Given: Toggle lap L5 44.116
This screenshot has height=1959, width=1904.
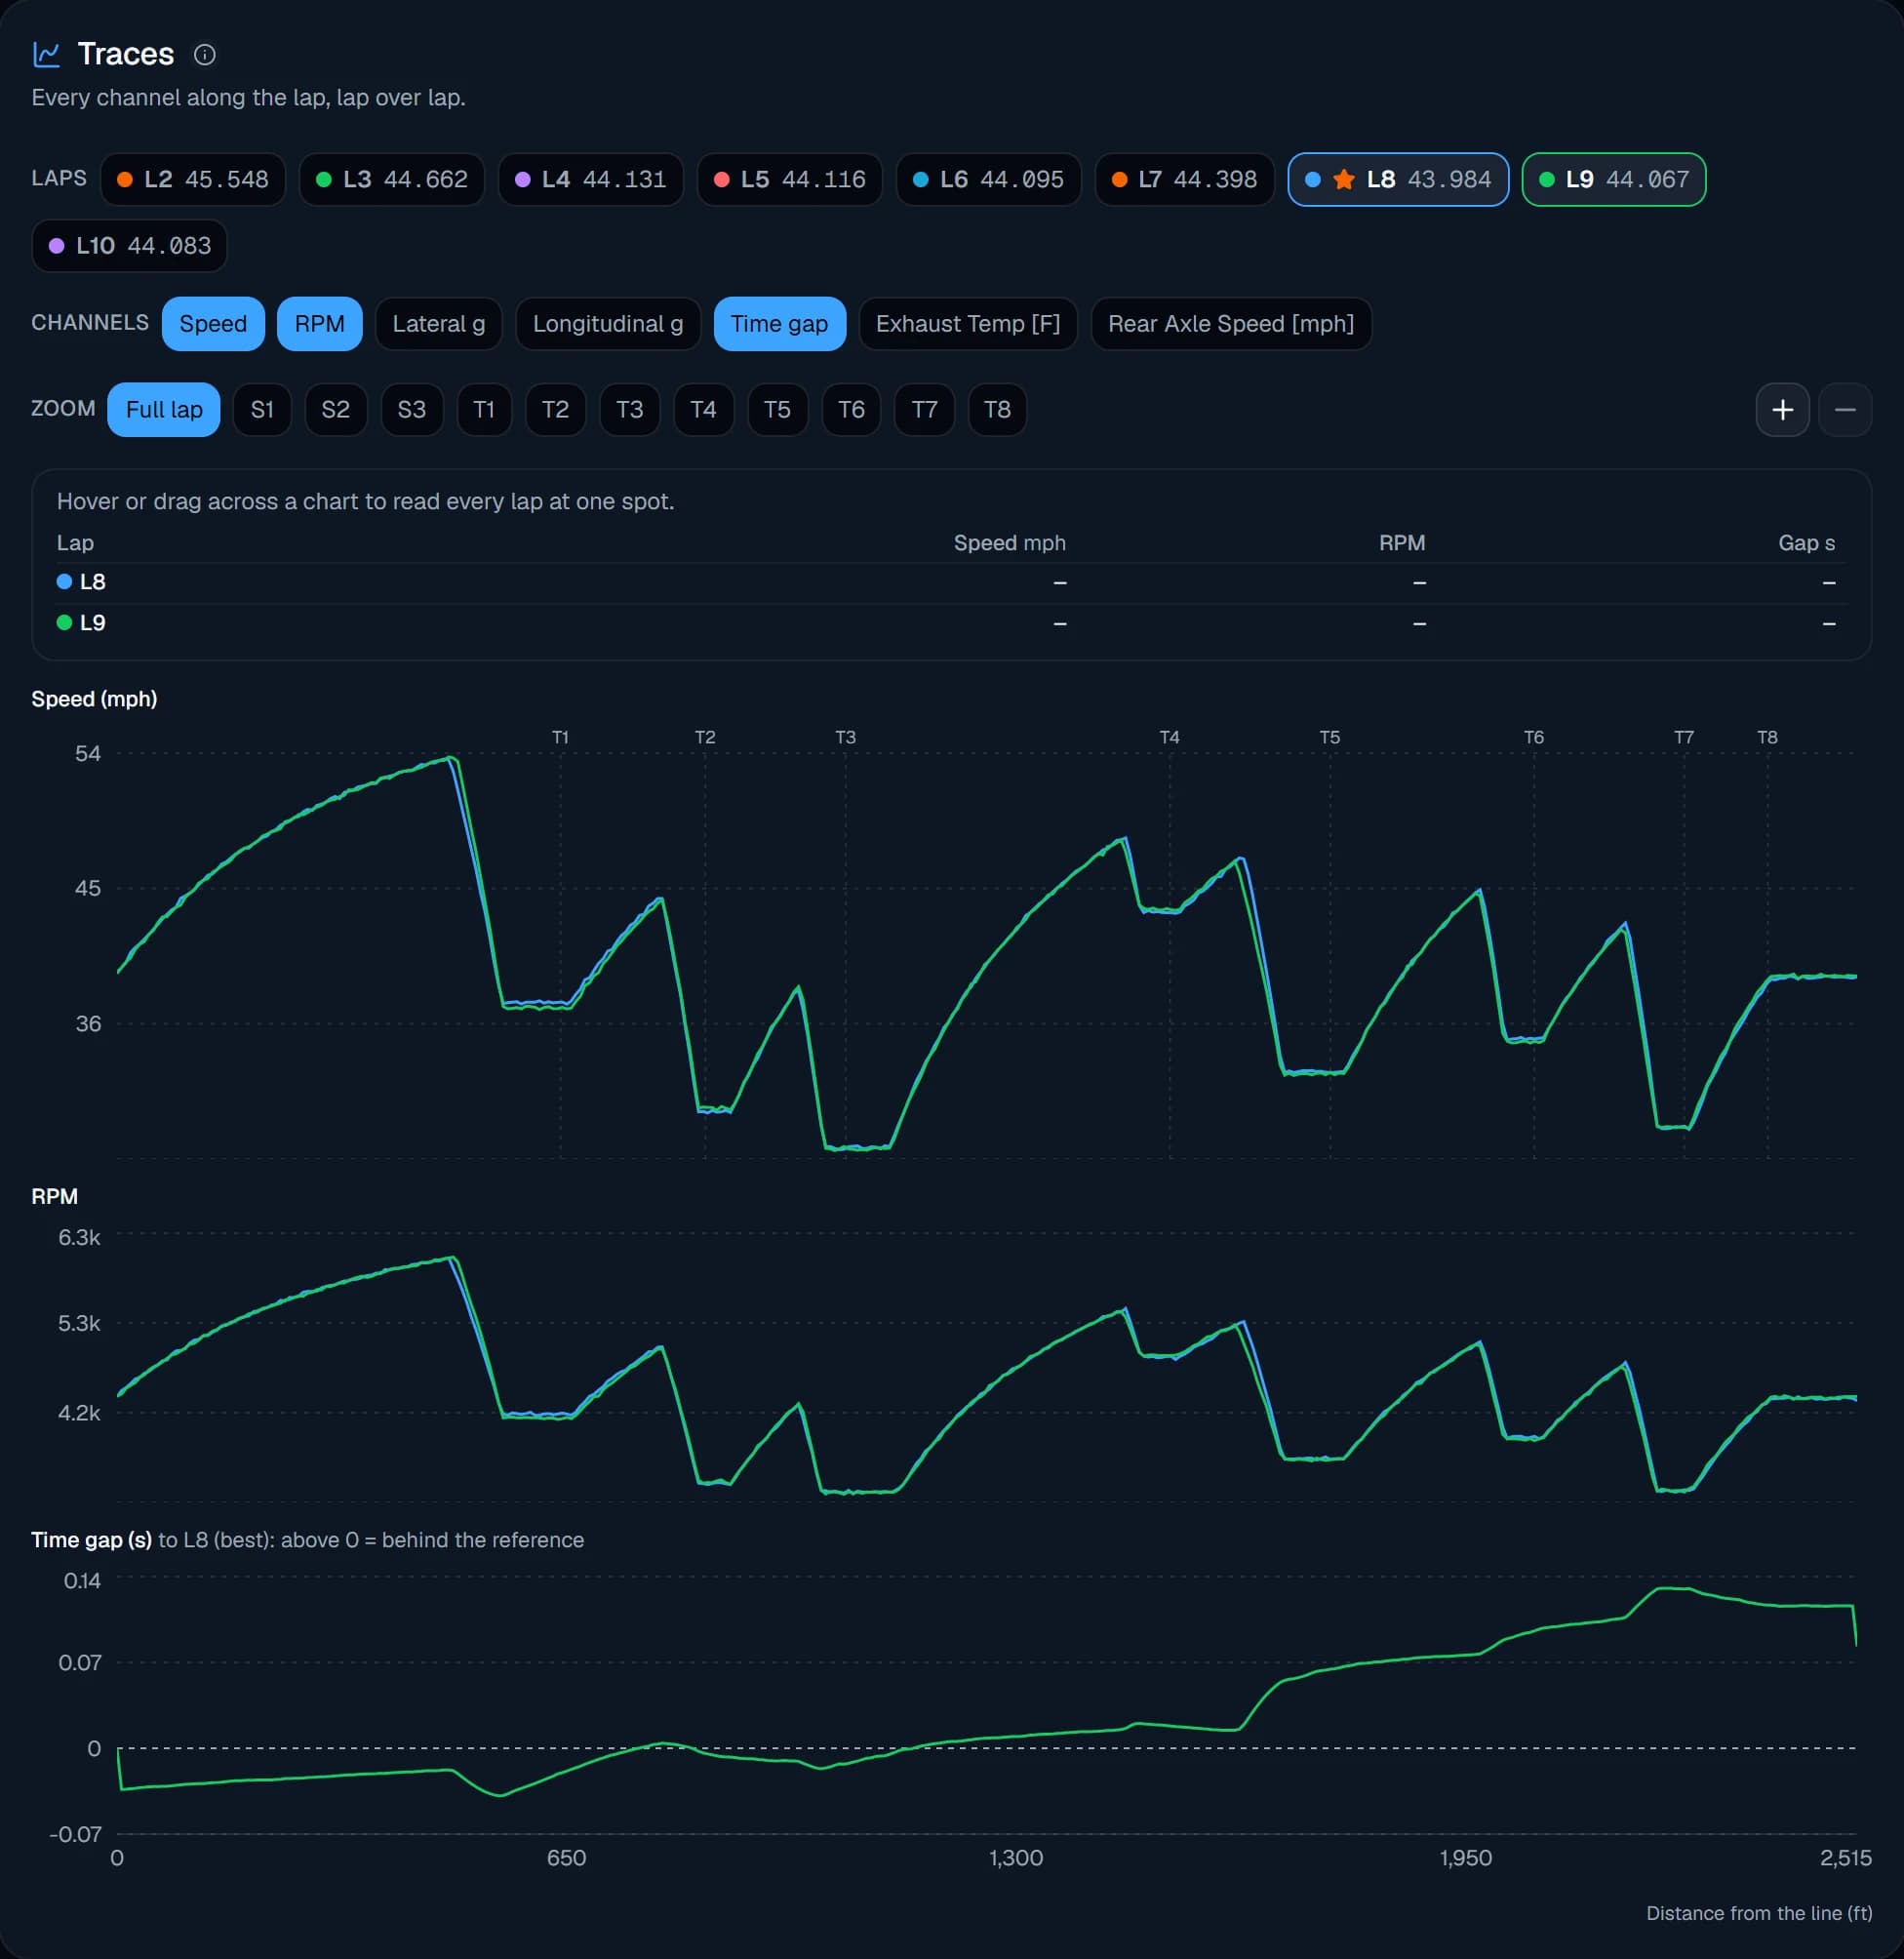Looking at the screenshot, I should pyautogui.click(x=790, y=179).
